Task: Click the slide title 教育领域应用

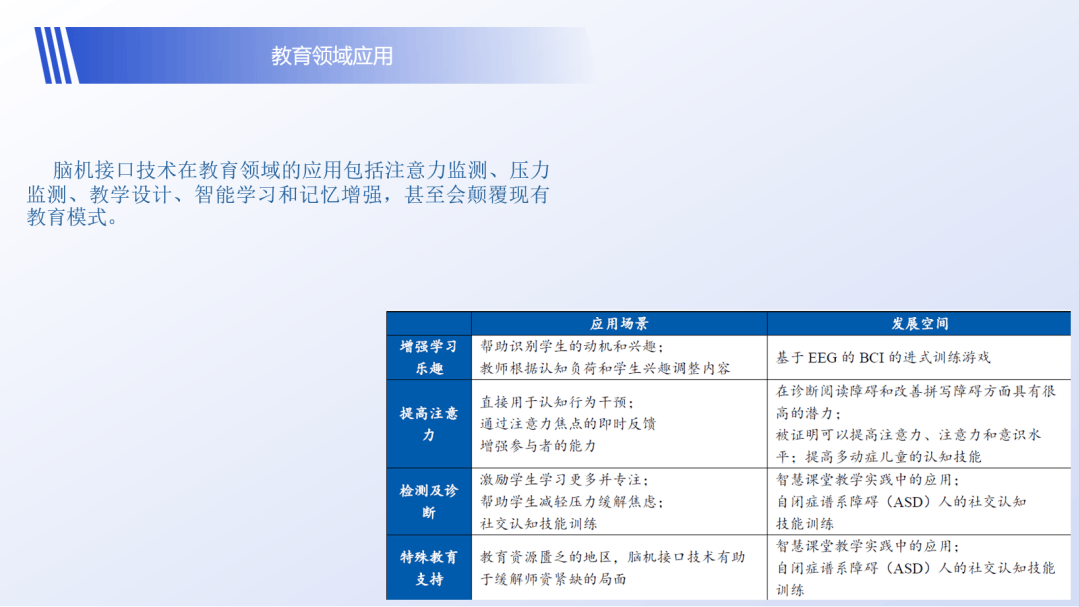Action: pos(331,56)
